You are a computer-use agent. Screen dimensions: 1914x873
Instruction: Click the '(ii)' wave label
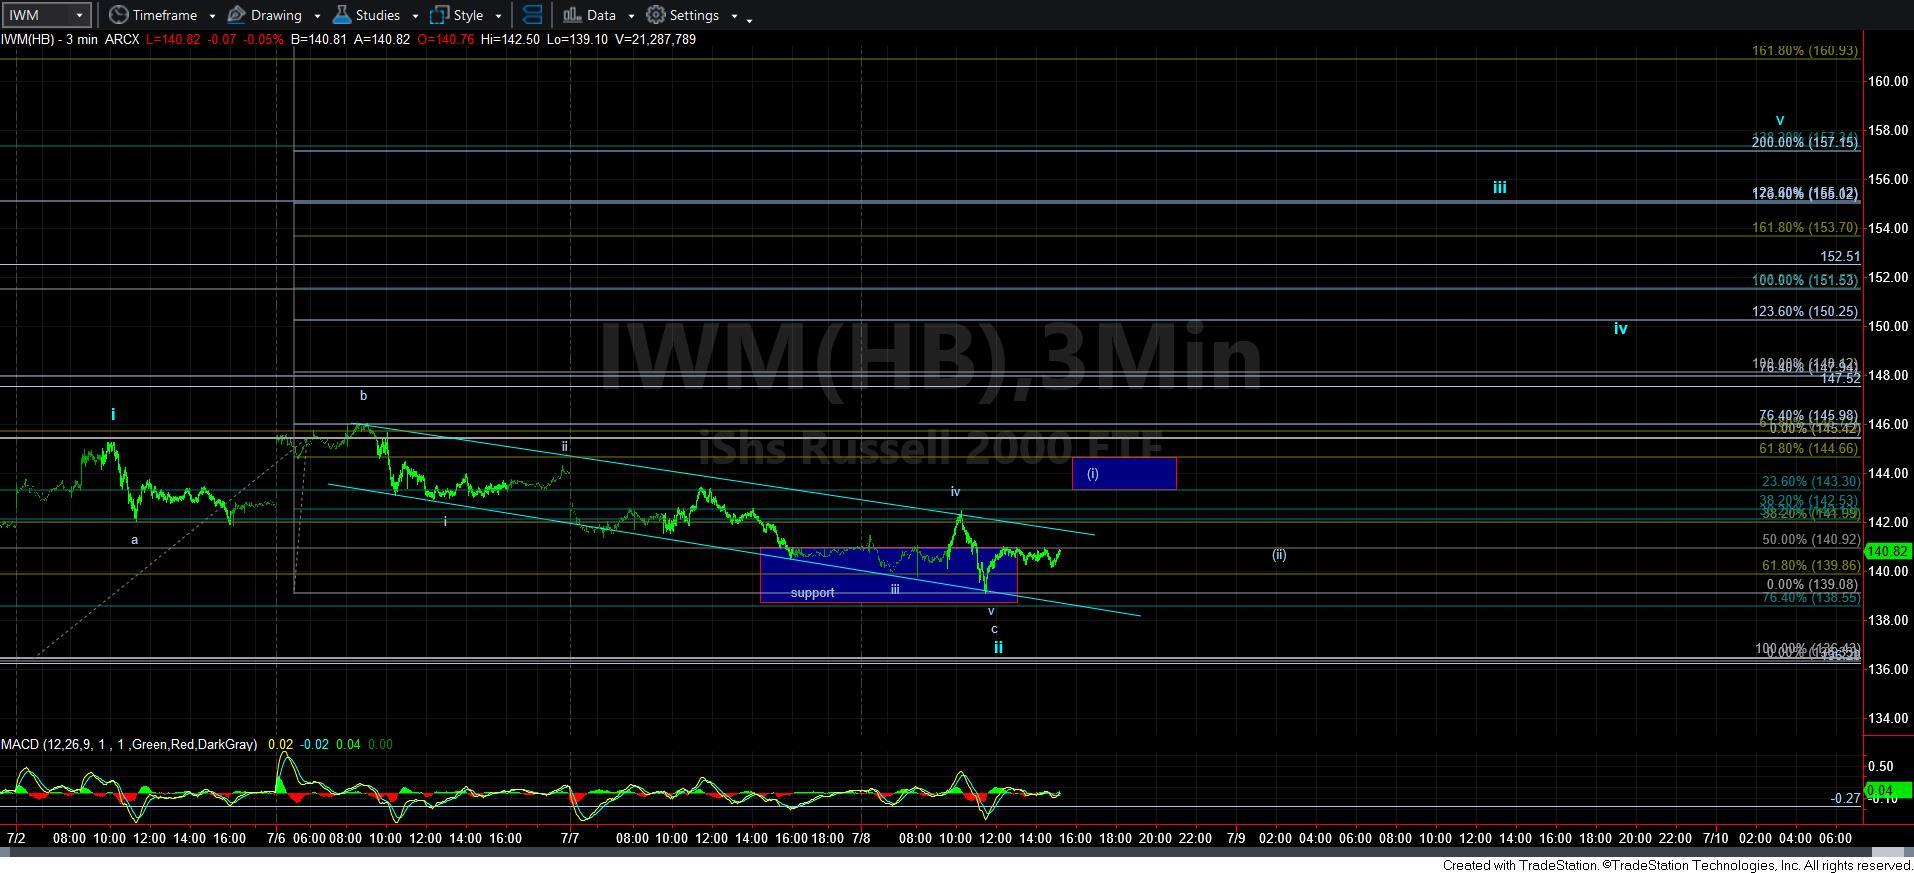(1279, 554)
